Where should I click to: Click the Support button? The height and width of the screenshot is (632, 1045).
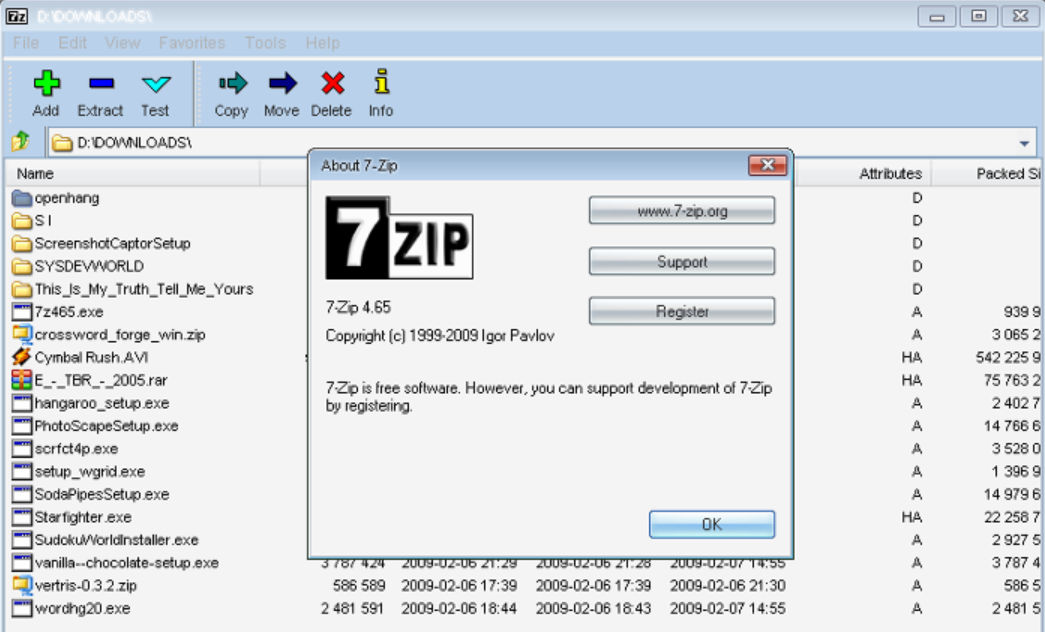click(682, 261)
